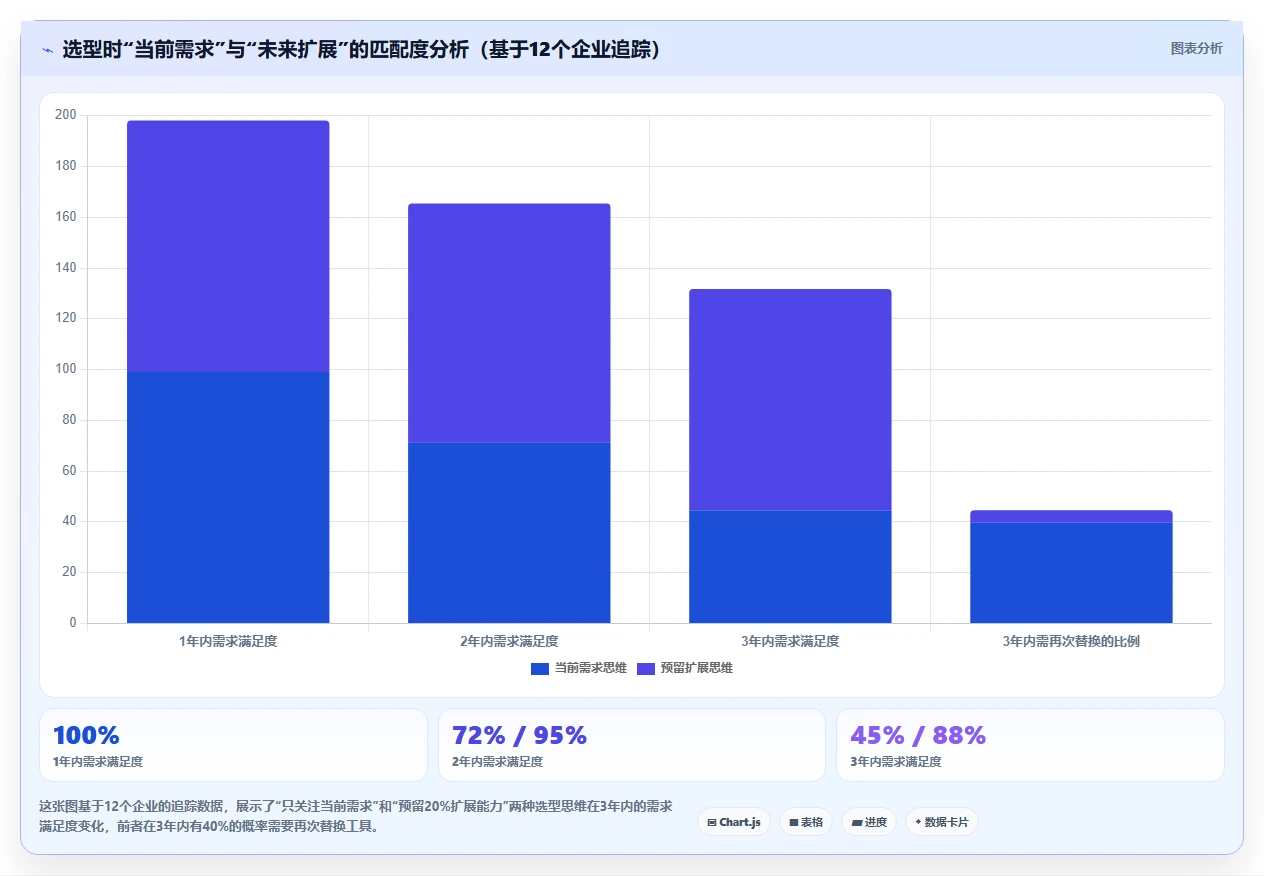Click the sparkle icon in 数据卡片 chip
Screen dimensions: 1264x876
pos(918,822)
